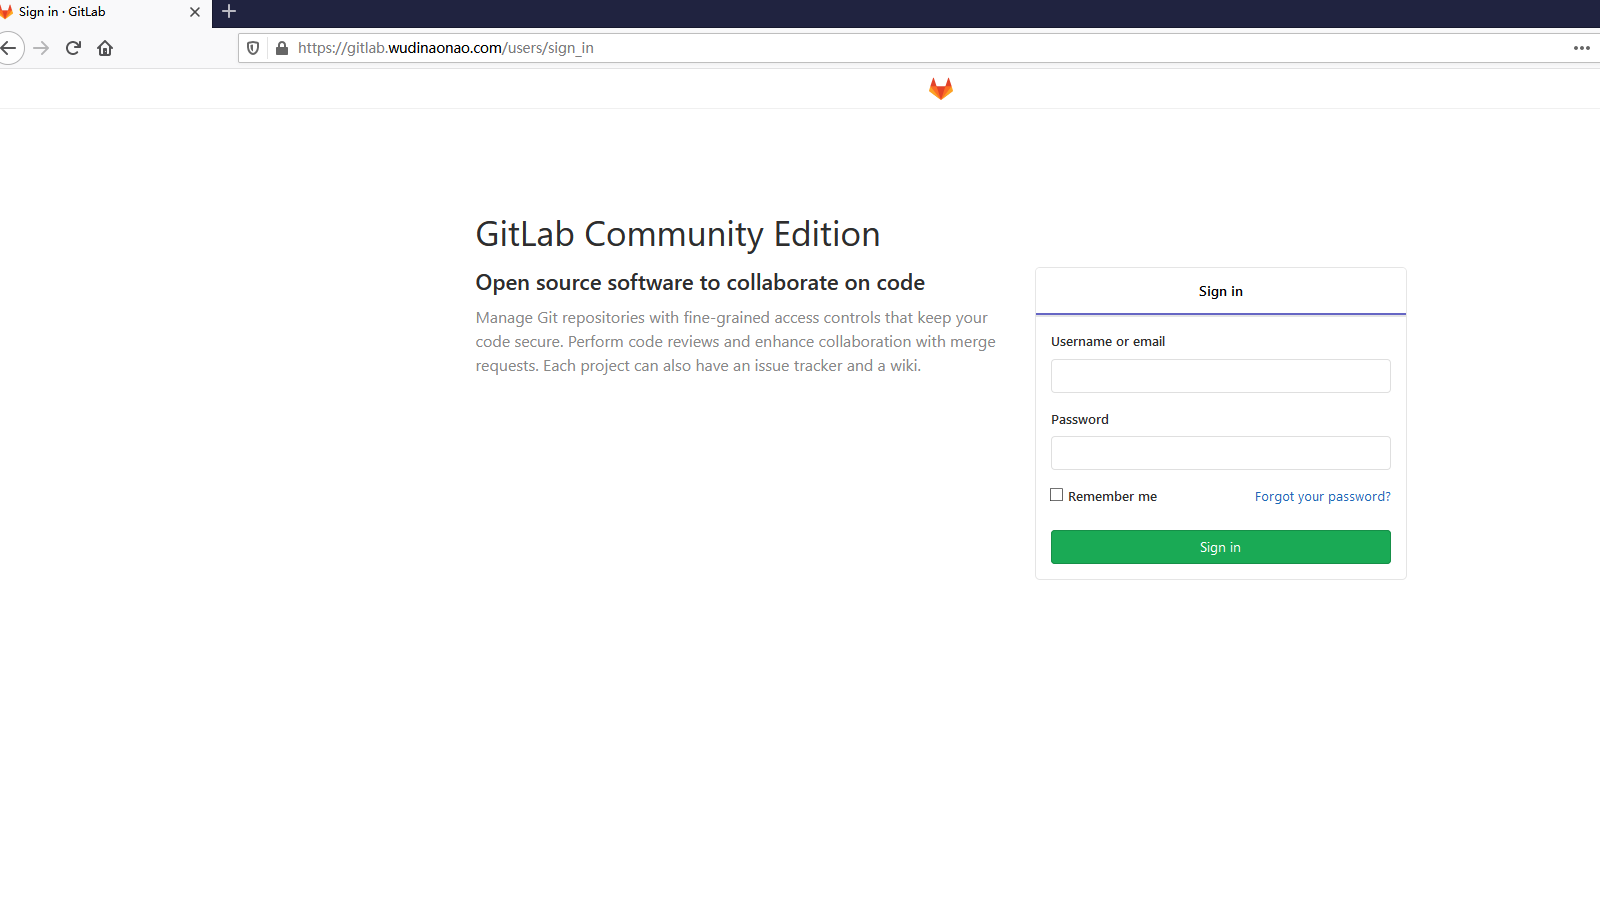Open the tracking protection shield icon

pyautogui.click(x=253, y=48)
